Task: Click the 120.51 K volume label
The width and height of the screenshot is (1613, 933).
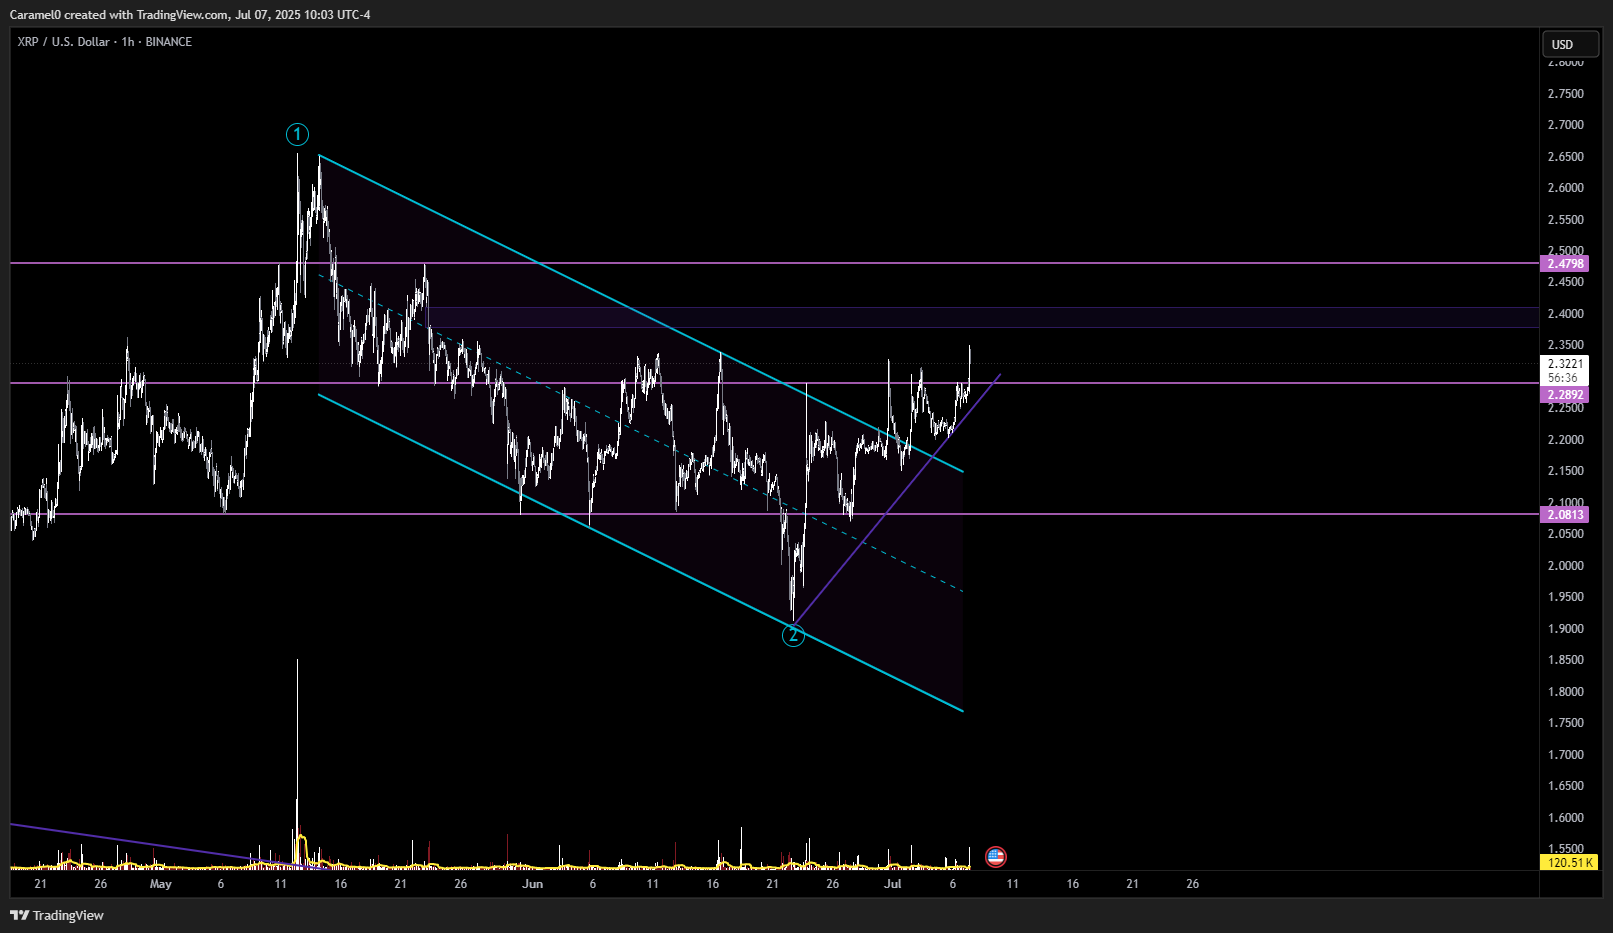Action: [1569, 862]
